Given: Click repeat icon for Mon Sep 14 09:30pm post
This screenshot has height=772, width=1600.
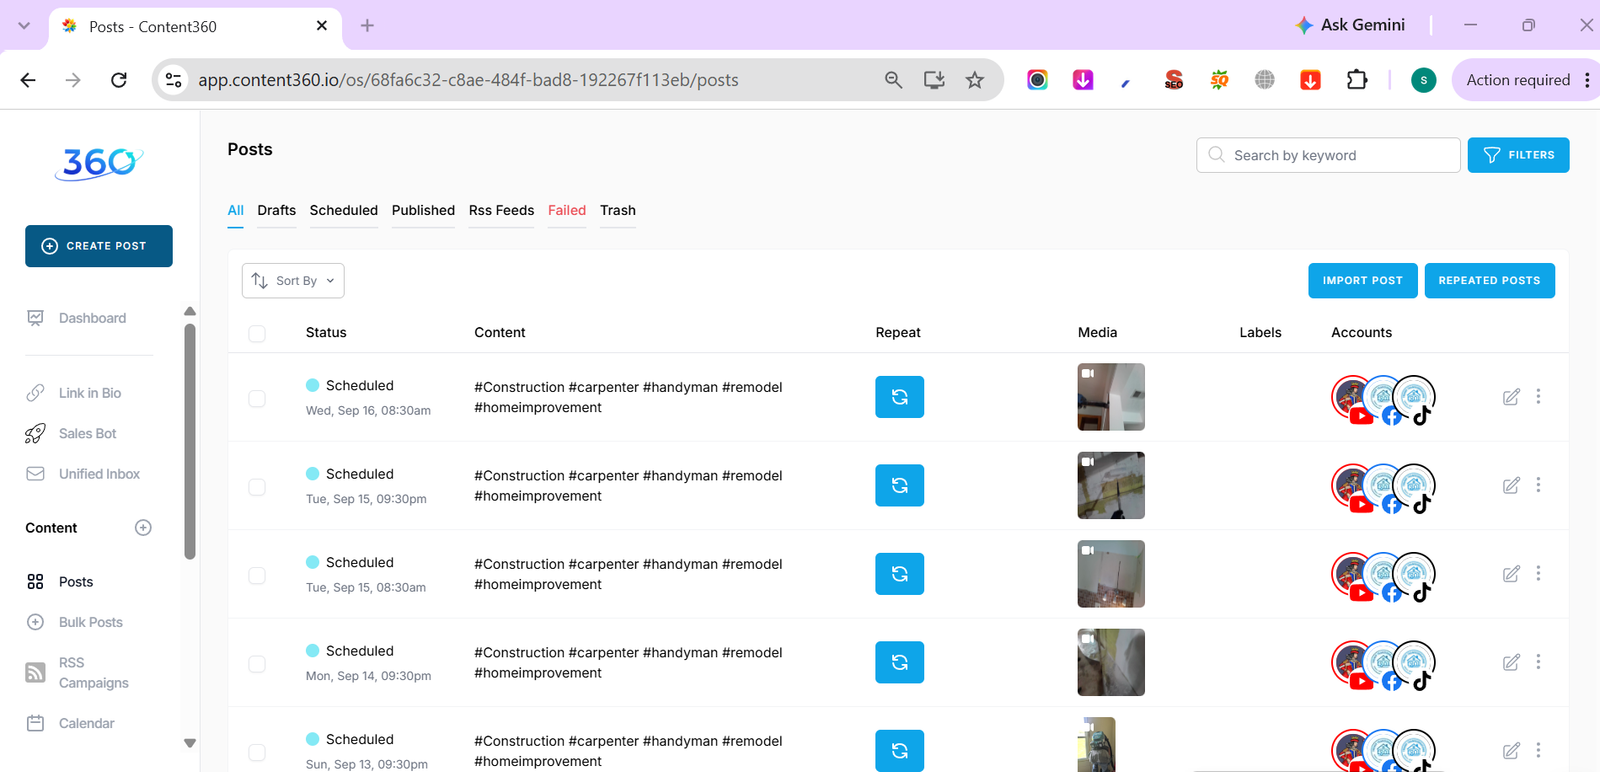Looking at the screenshot, I should click(899, 662).
